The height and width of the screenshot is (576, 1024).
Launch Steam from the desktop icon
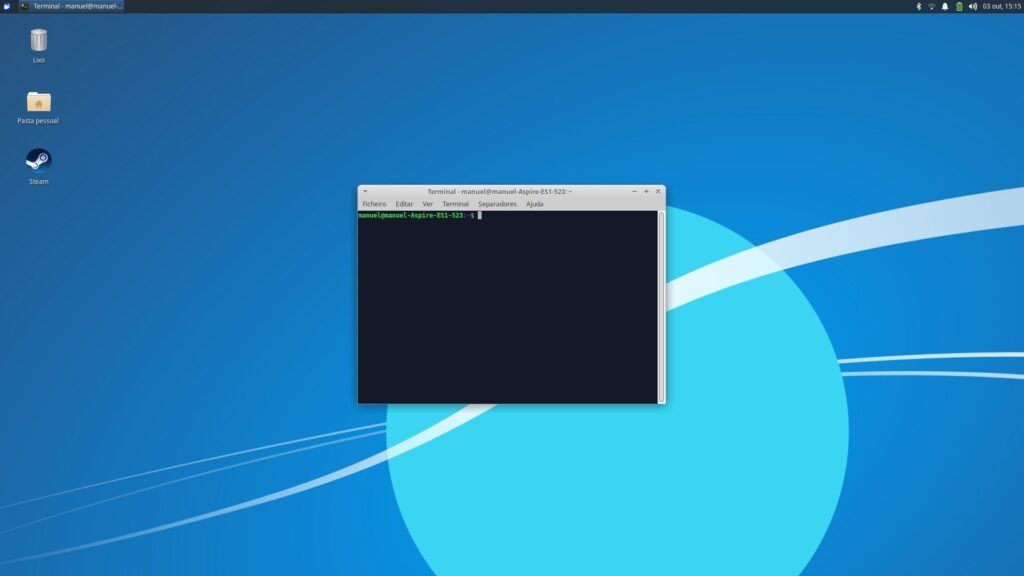tap(38, 161)
